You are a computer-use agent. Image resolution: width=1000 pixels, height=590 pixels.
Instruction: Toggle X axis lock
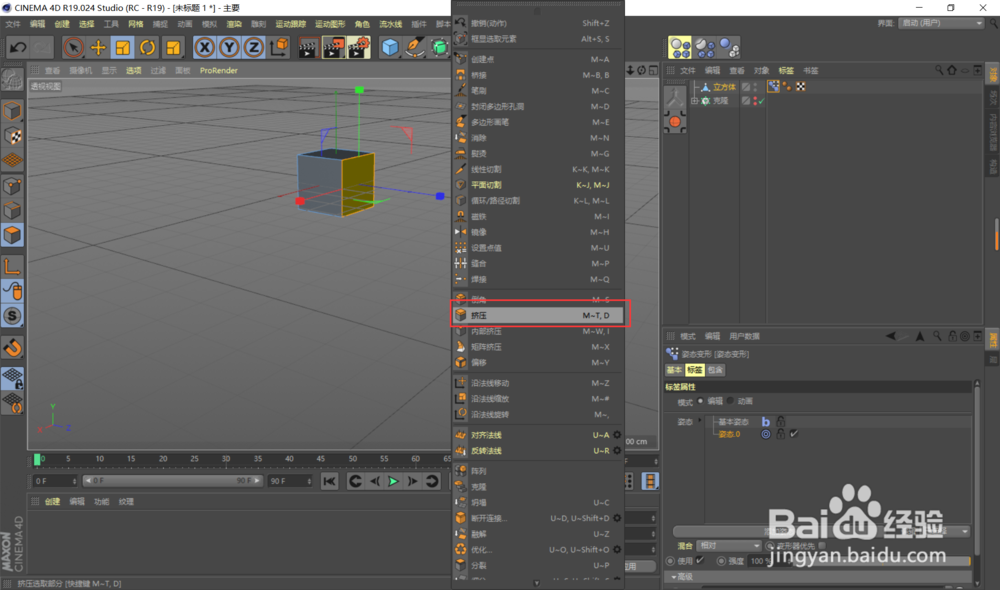204,47
